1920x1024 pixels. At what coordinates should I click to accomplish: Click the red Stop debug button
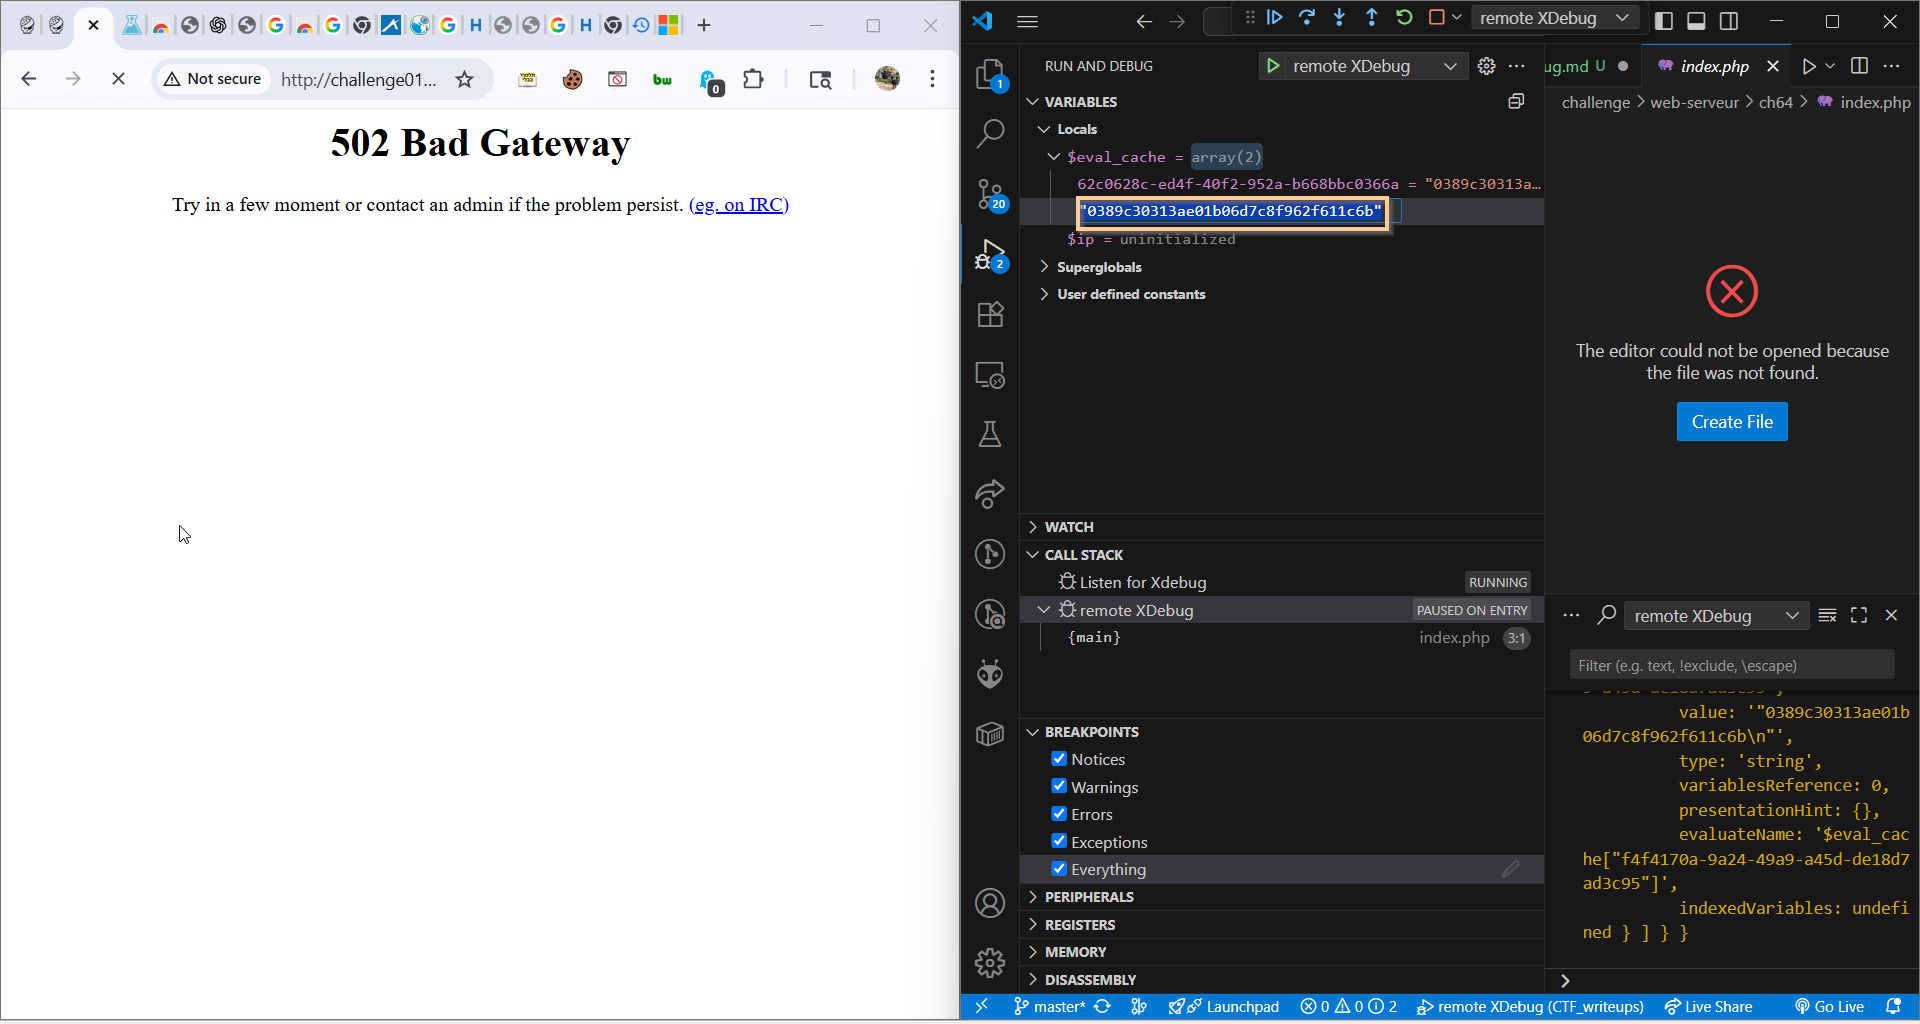[1436, 17]
